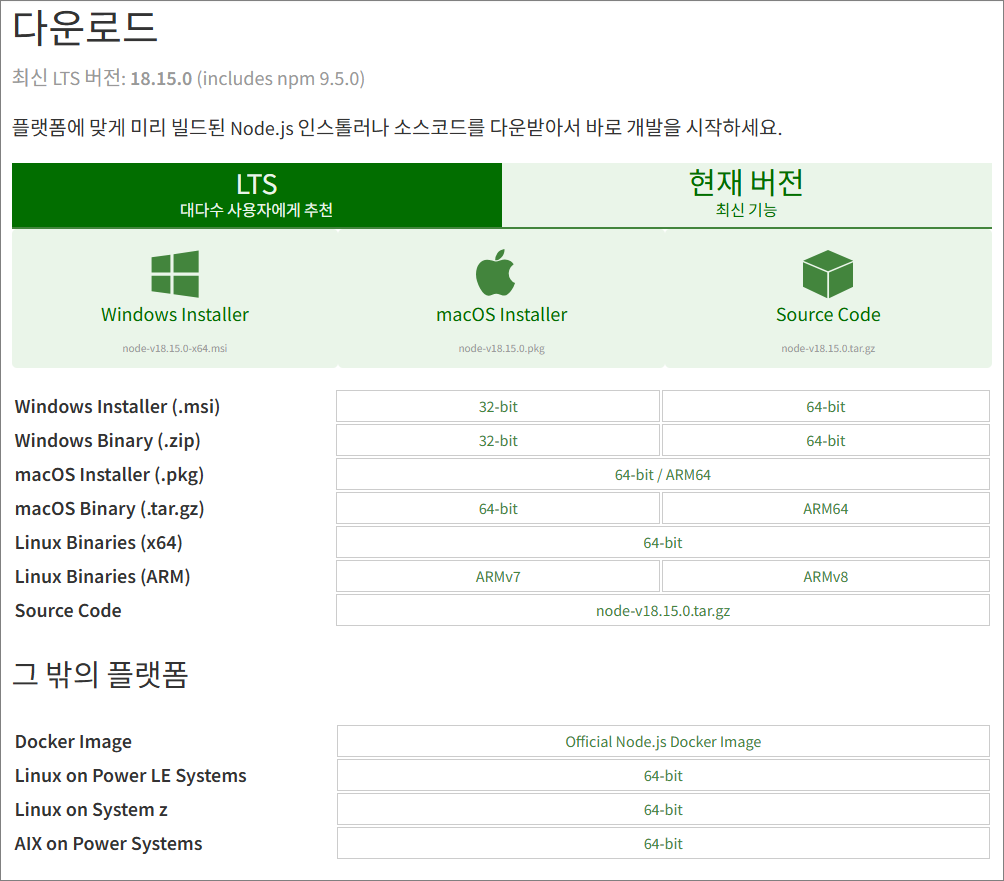Click the node-v18.15.0.tar.gz table link
Image resolution: width=1004 pixels, height=881 pixels.
[x=663, y=610]
